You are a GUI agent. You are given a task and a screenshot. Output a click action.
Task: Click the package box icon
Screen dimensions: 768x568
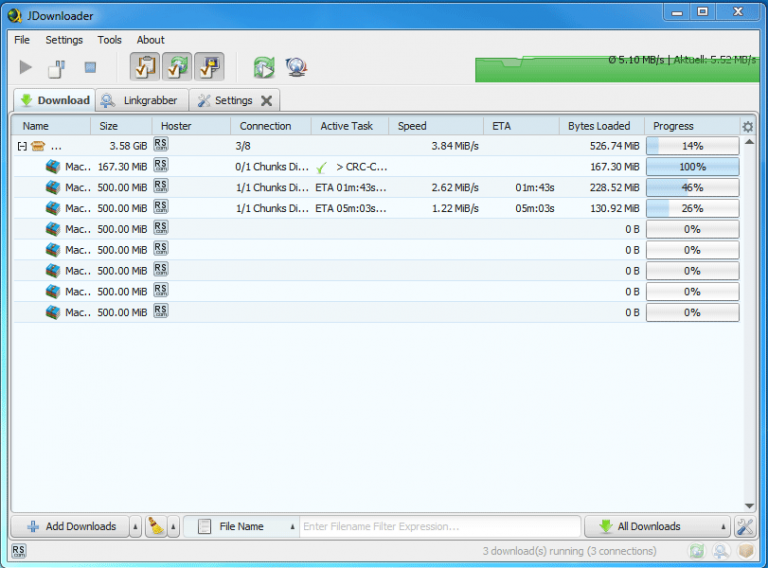point(38,146)
